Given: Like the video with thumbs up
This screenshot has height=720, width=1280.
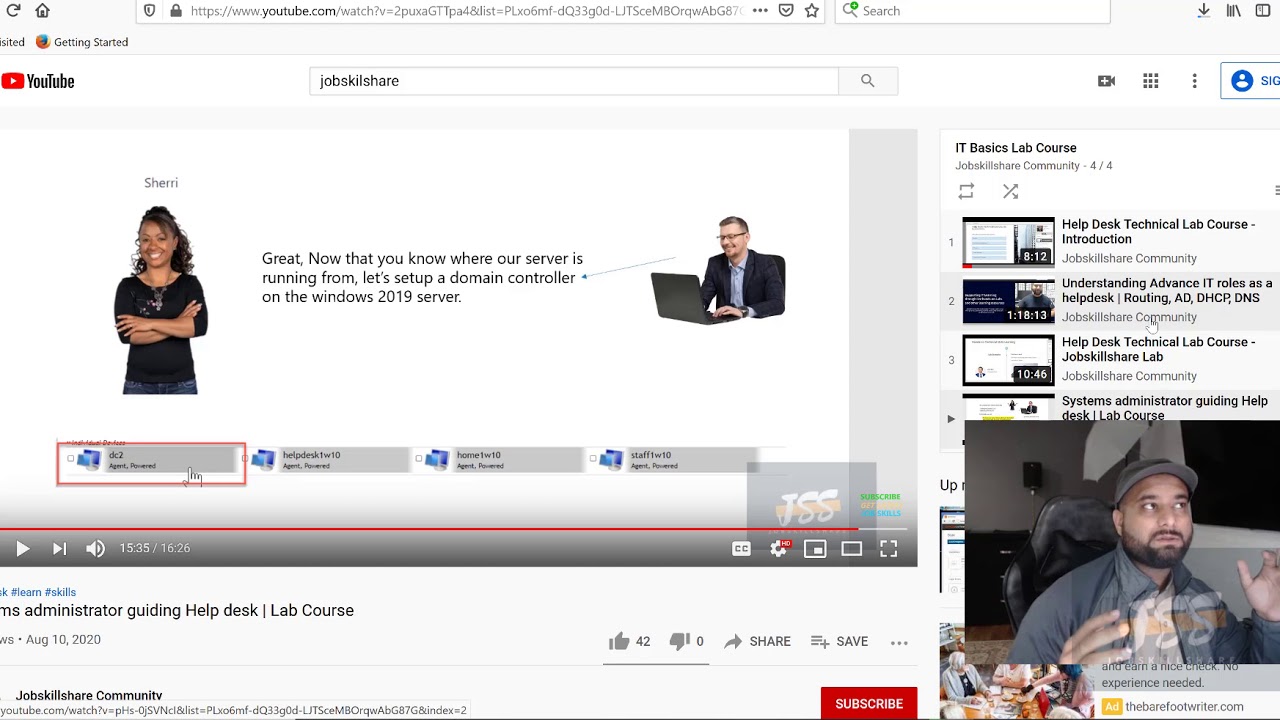Looking at the screenshot, I should [x=629, y=641].
